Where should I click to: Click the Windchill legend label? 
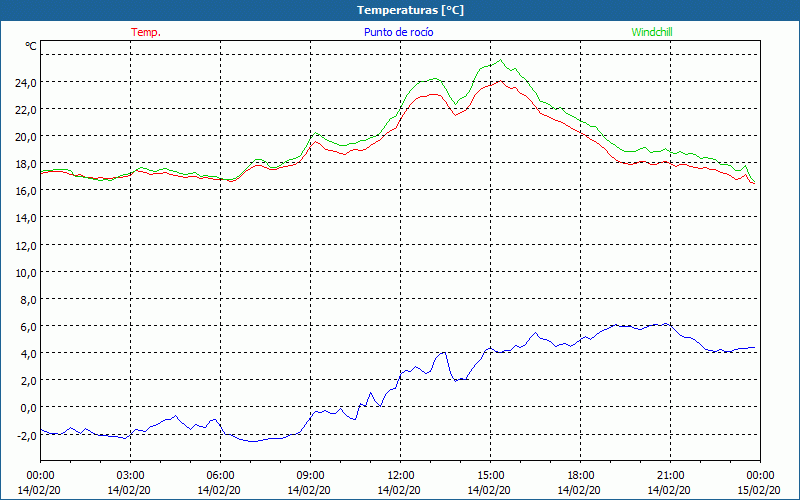652,32
